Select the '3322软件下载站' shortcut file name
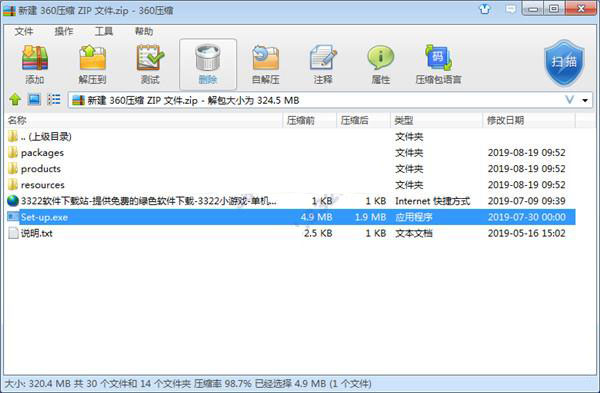The image size is (600, 393). (148, 201)
